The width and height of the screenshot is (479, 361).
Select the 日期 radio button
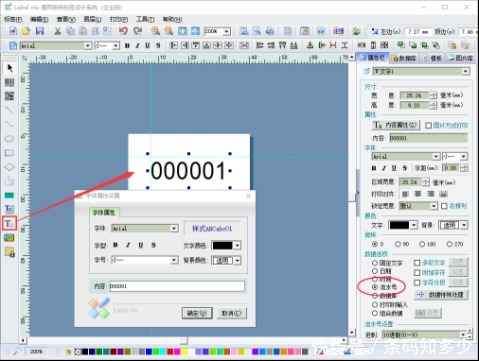tap(375, 271)
